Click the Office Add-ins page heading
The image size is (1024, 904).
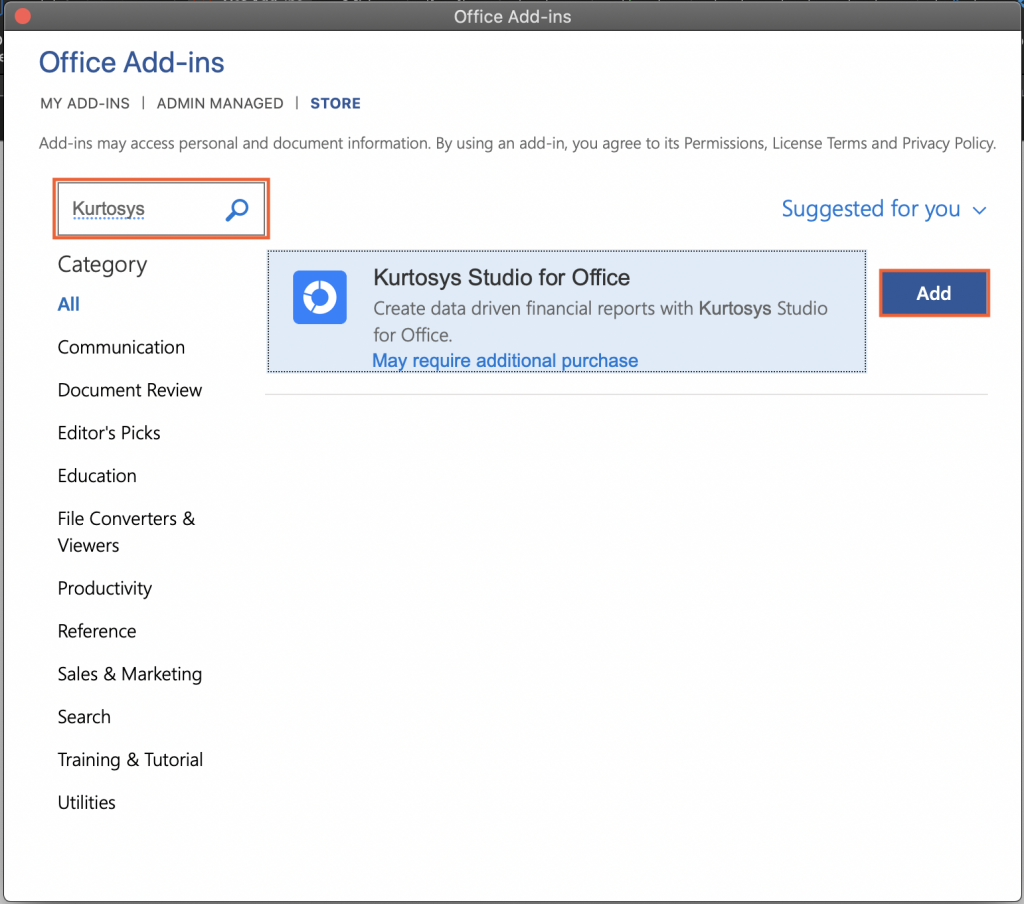(131, 63)
